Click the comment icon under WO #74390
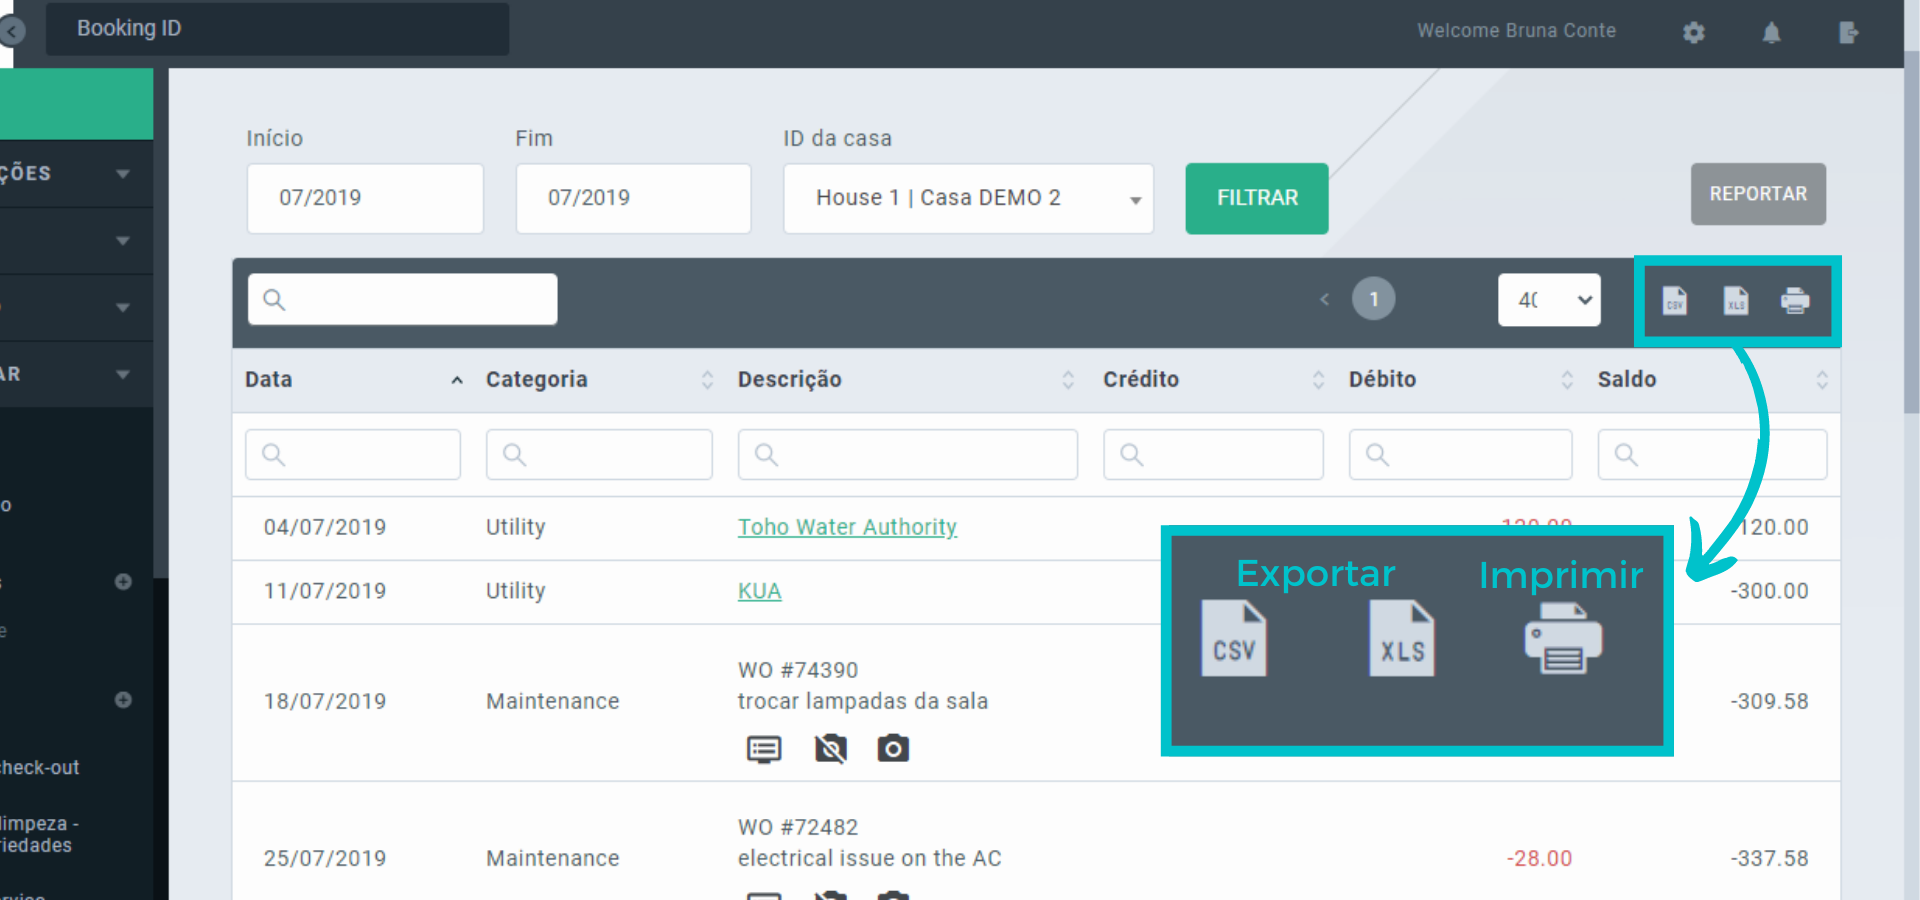Image resolution: width=1920 pixels, height=900 pixels. [764, 748]
